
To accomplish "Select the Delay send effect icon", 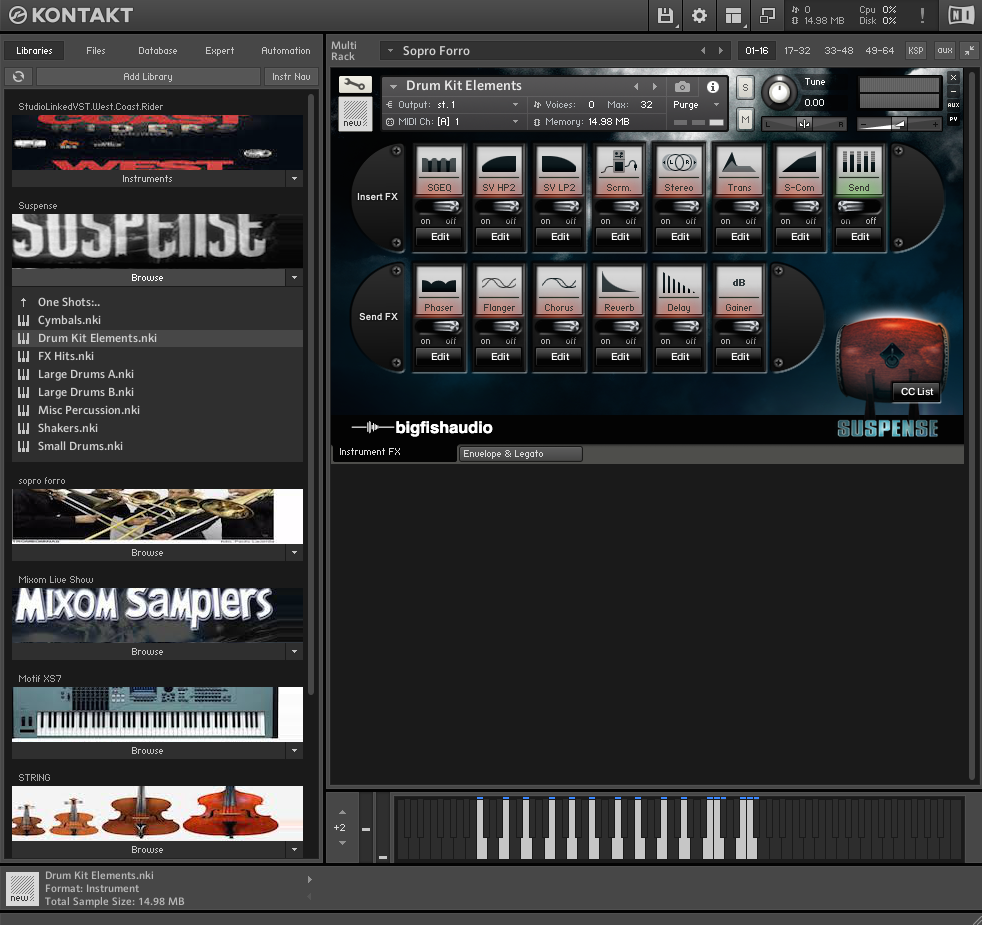I will [x=679, y=291].
